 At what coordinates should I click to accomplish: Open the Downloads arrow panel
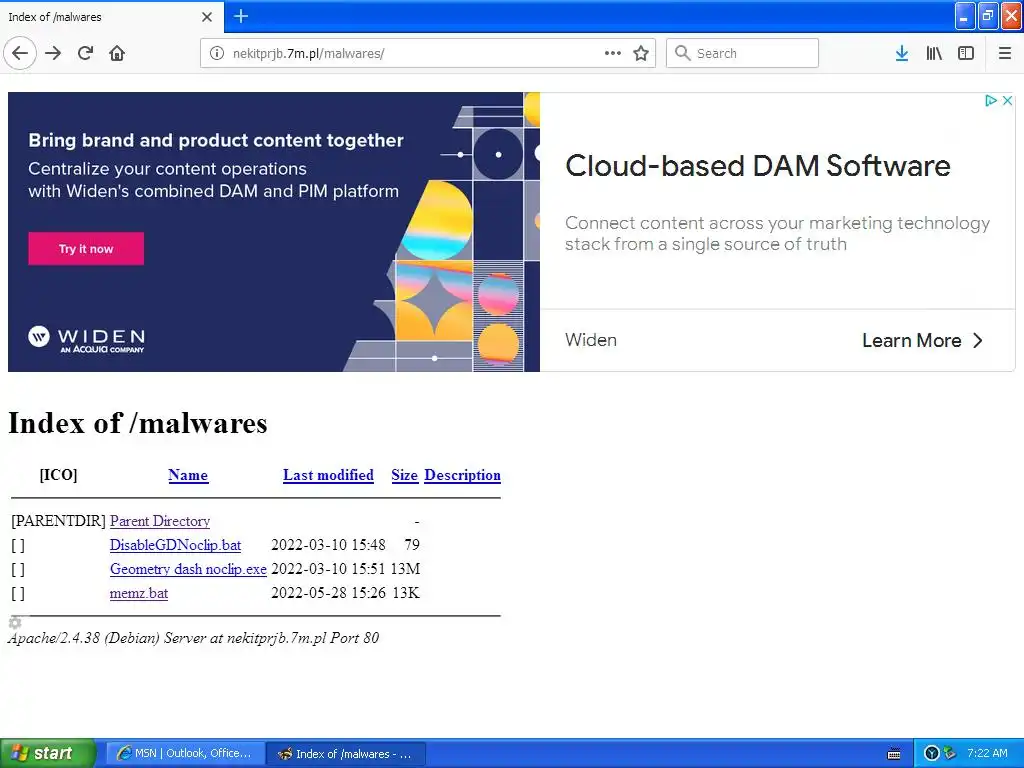[902, 53]
